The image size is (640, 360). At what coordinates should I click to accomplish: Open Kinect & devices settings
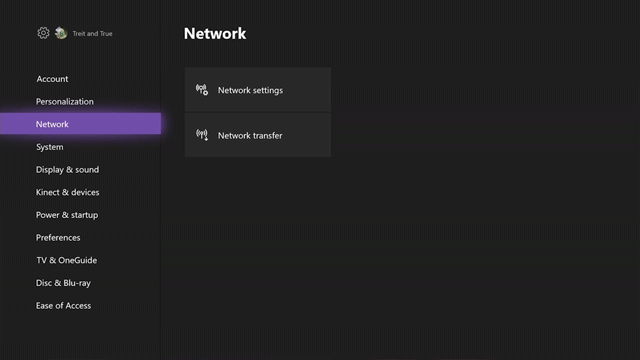(x=67, y=192)
